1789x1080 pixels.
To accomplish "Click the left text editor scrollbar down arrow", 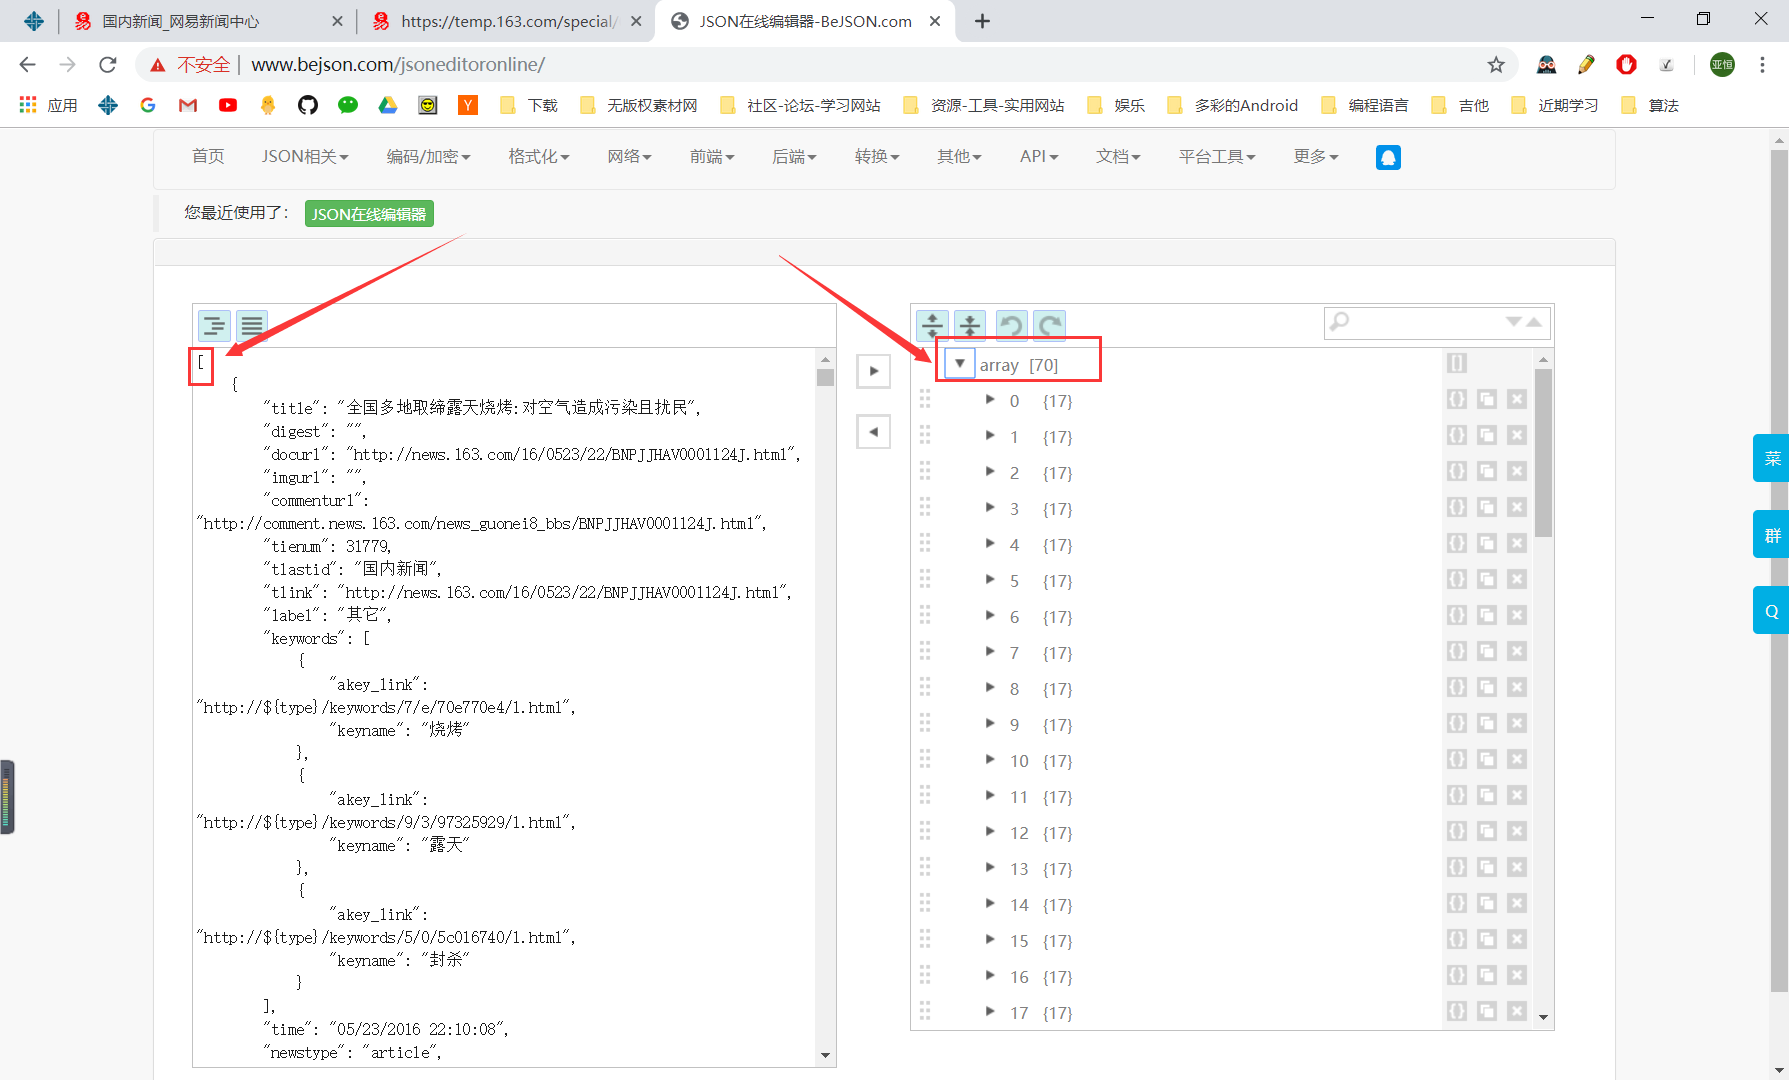I will click(x=825, y=1055).
